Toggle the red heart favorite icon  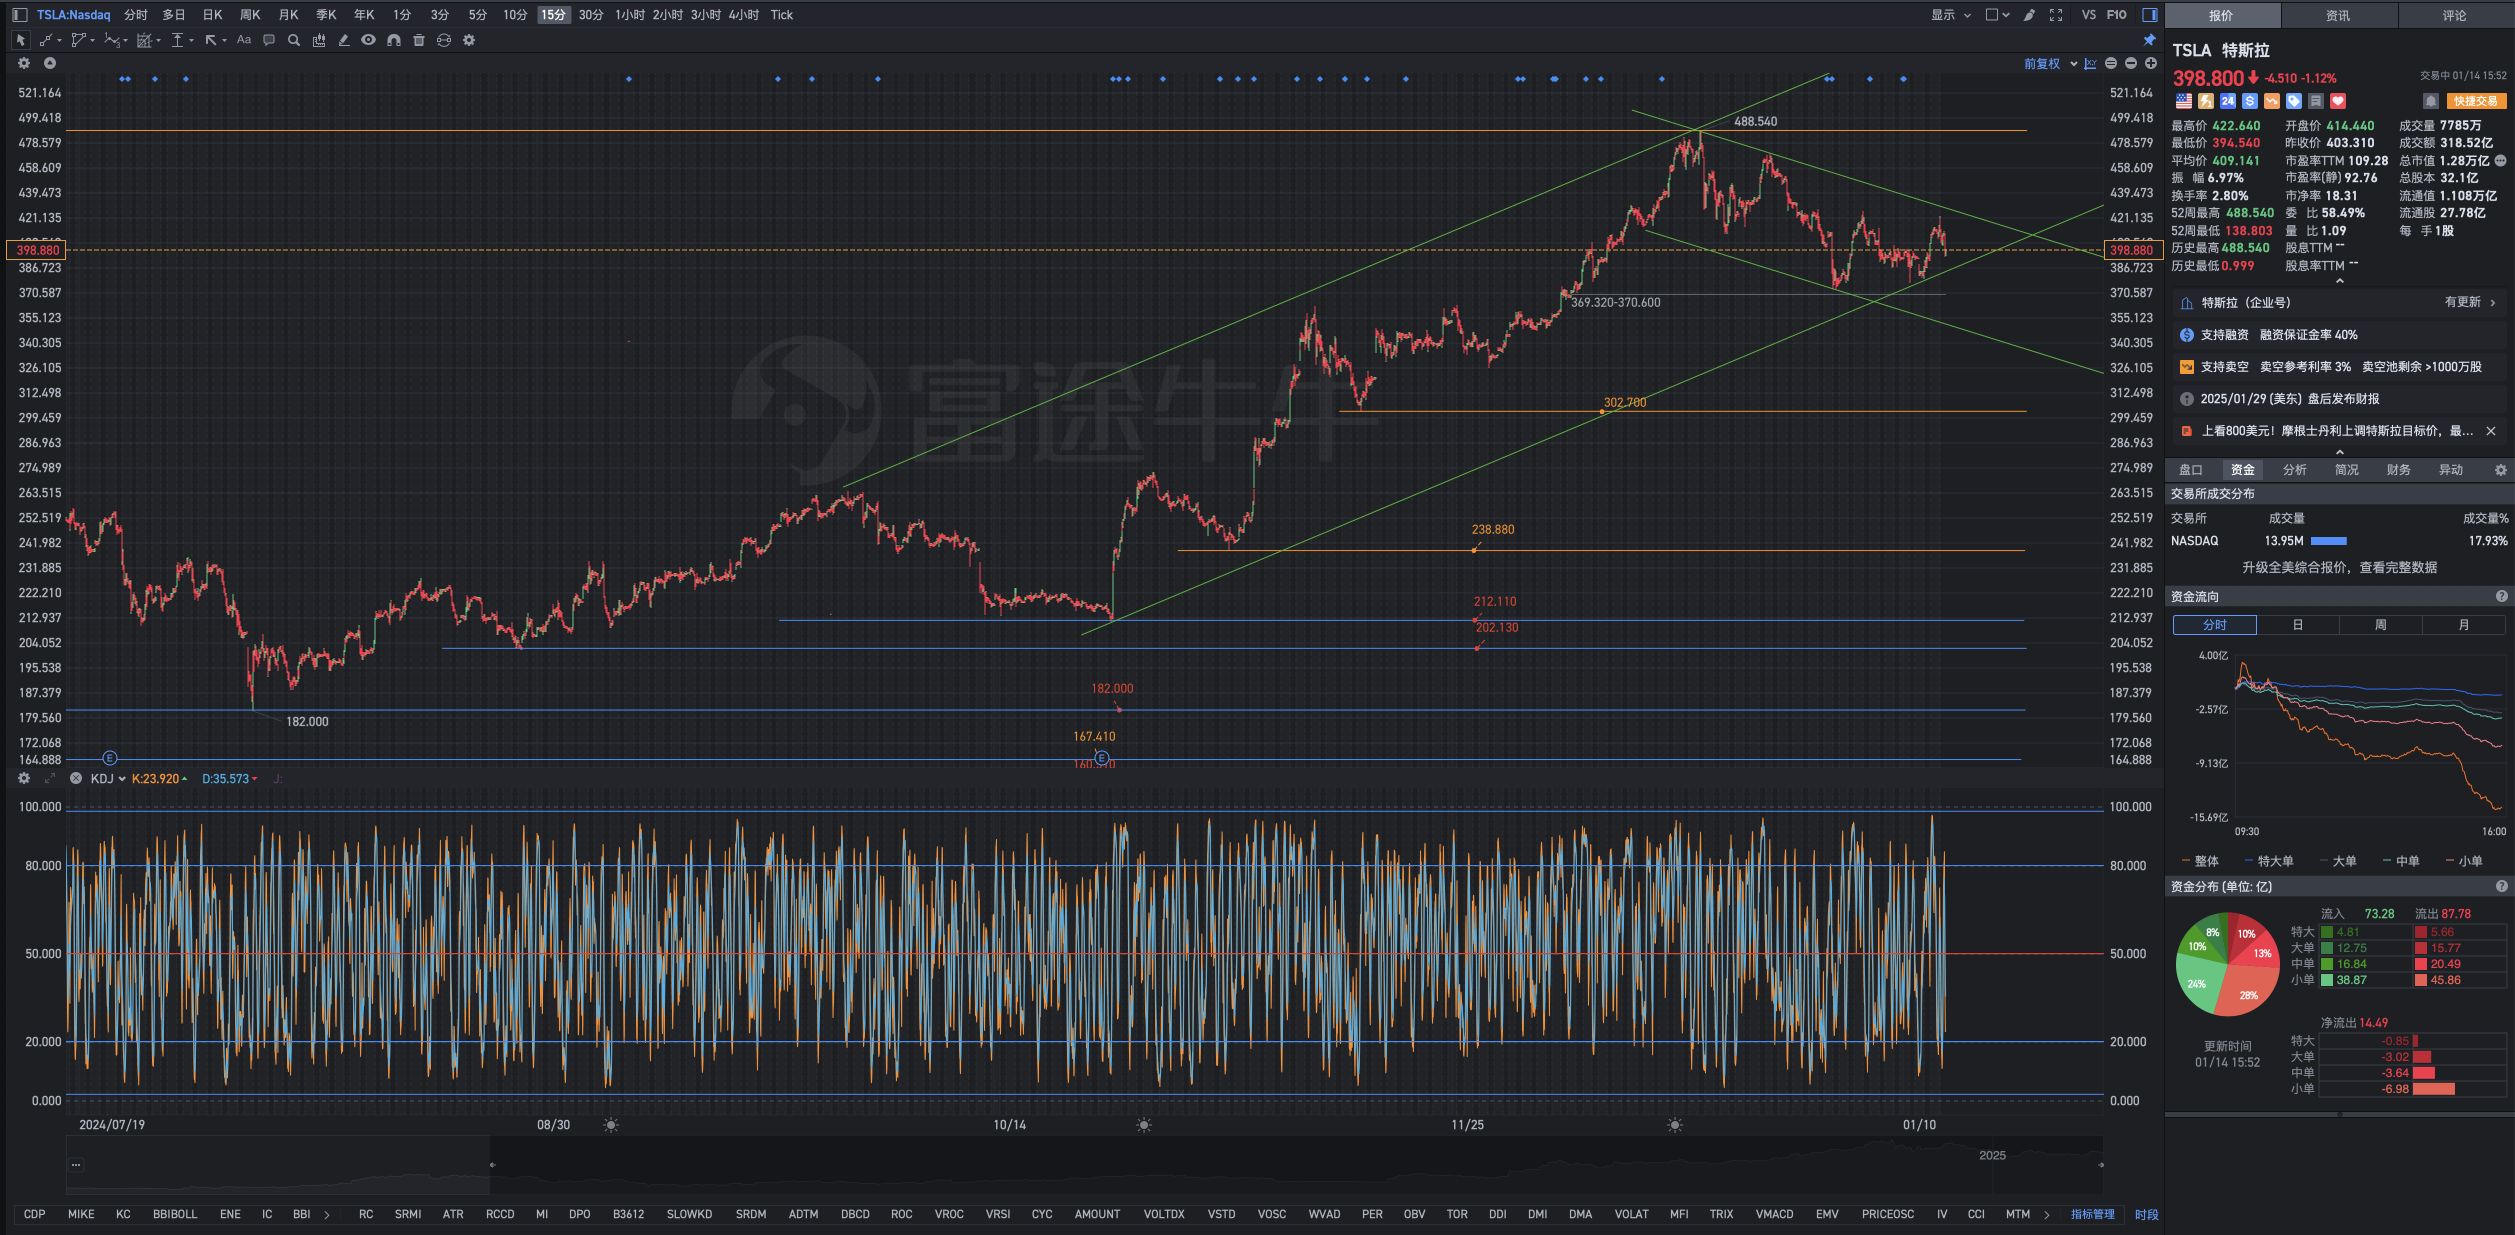click(x=2338, y=101)
